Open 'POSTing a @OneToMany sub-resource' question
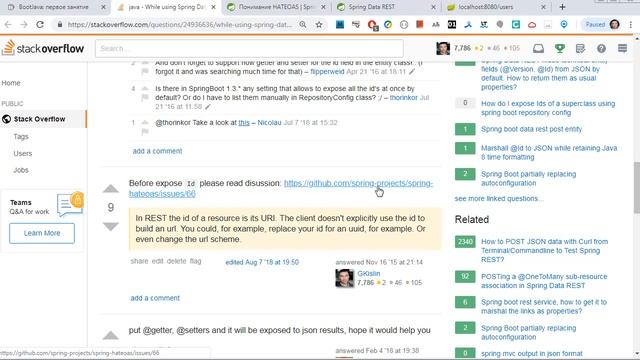This screenshot has height=360, width=640. point(544,281)
